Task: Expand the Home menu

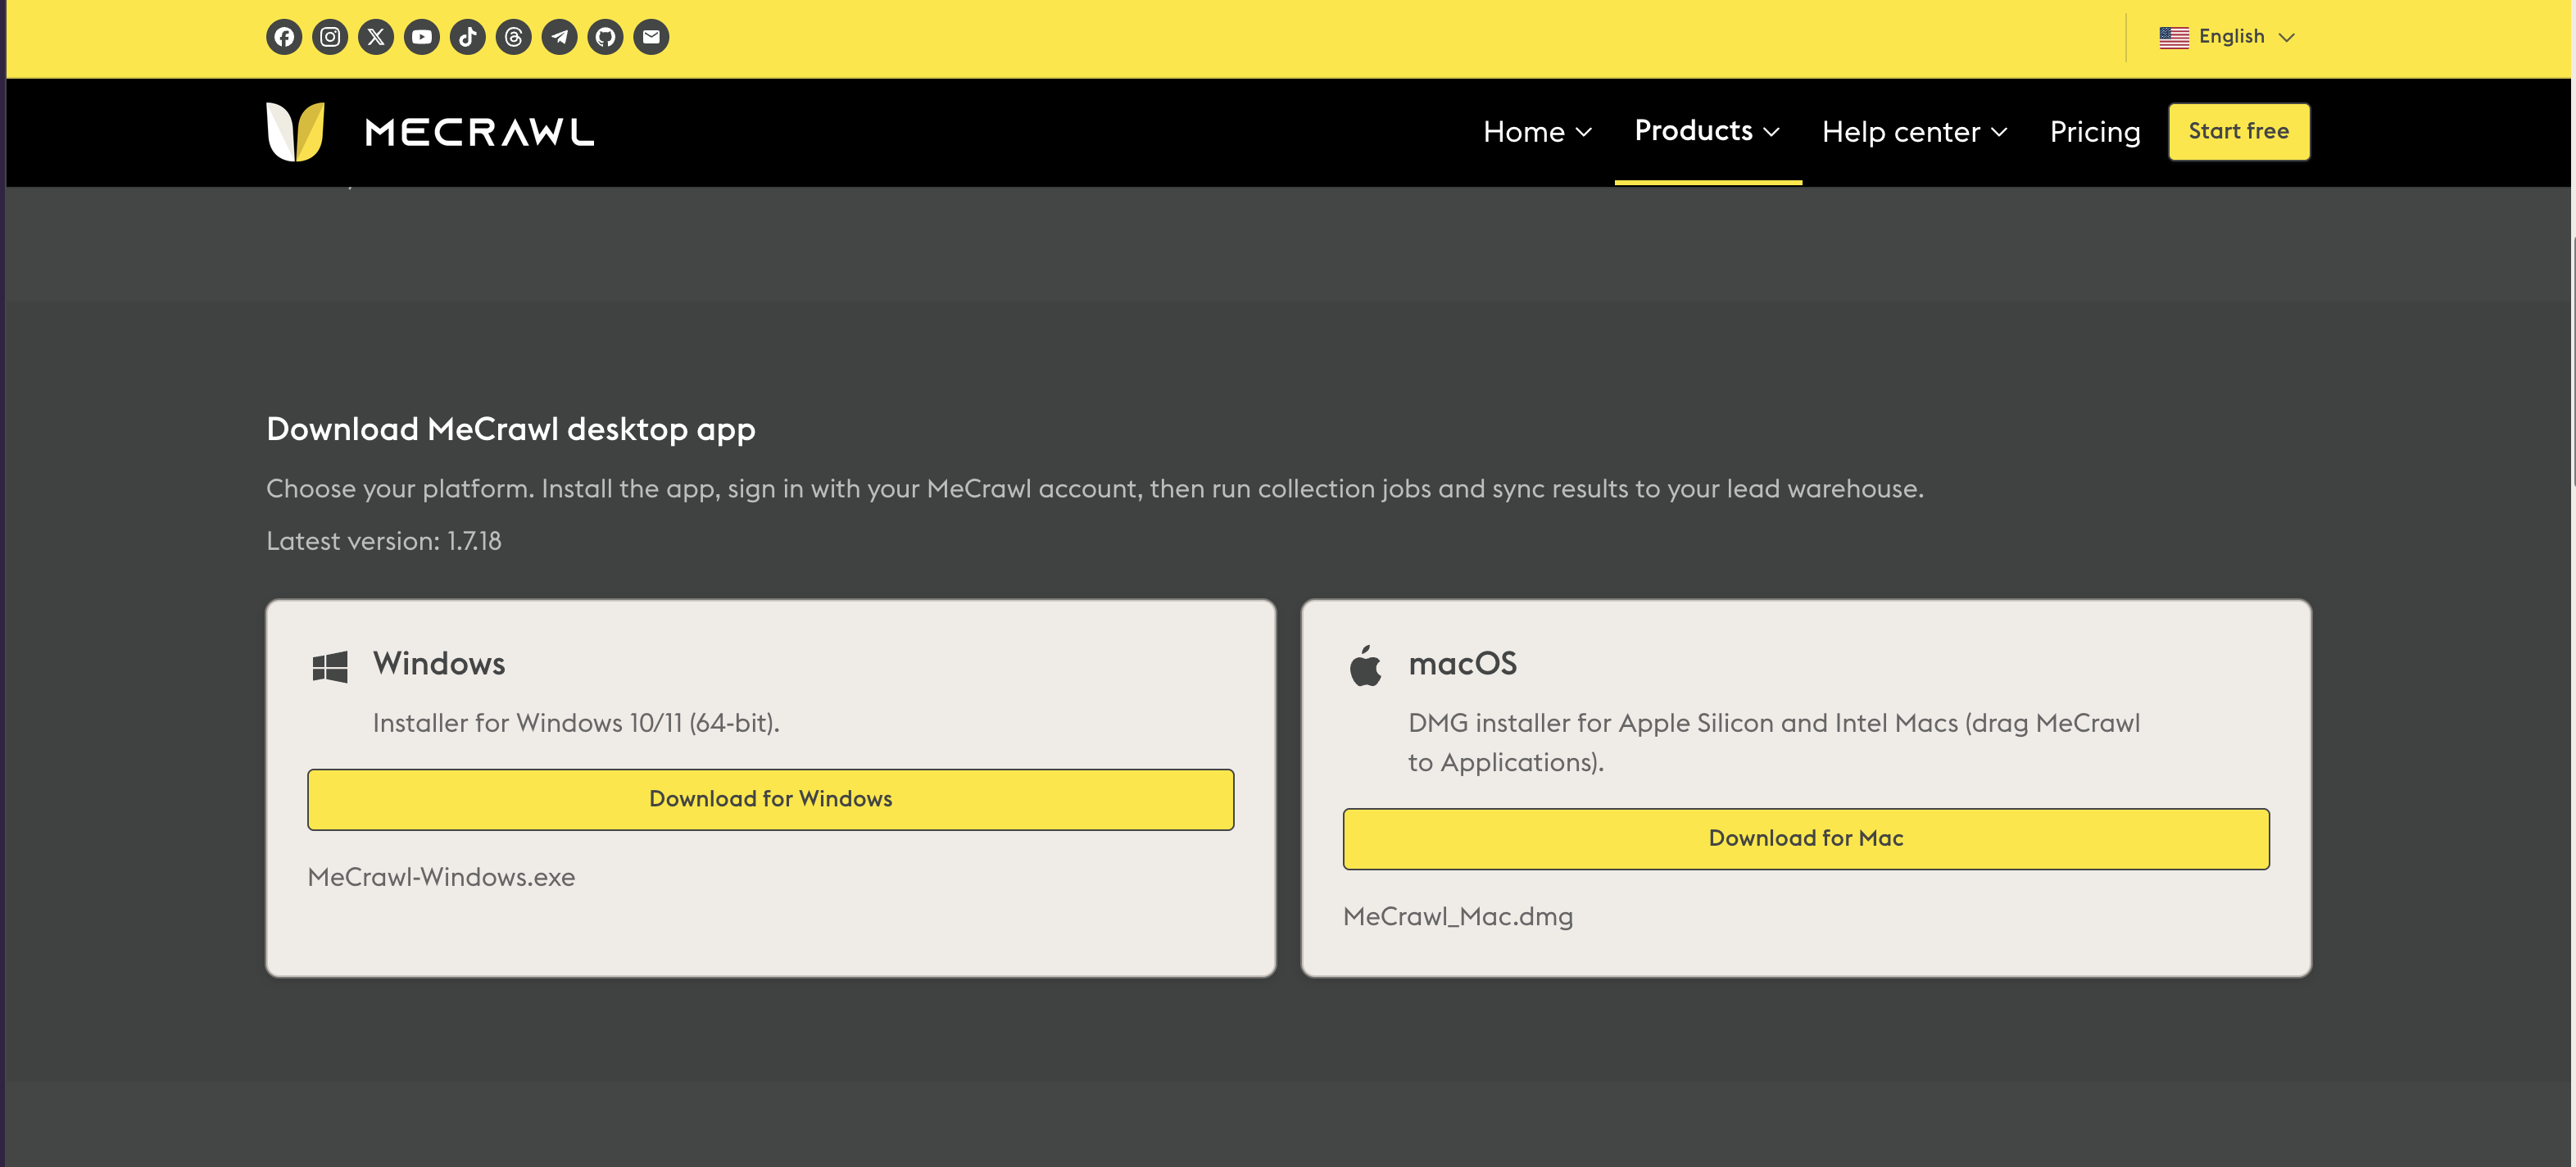Action: [x=1538, y=132]
